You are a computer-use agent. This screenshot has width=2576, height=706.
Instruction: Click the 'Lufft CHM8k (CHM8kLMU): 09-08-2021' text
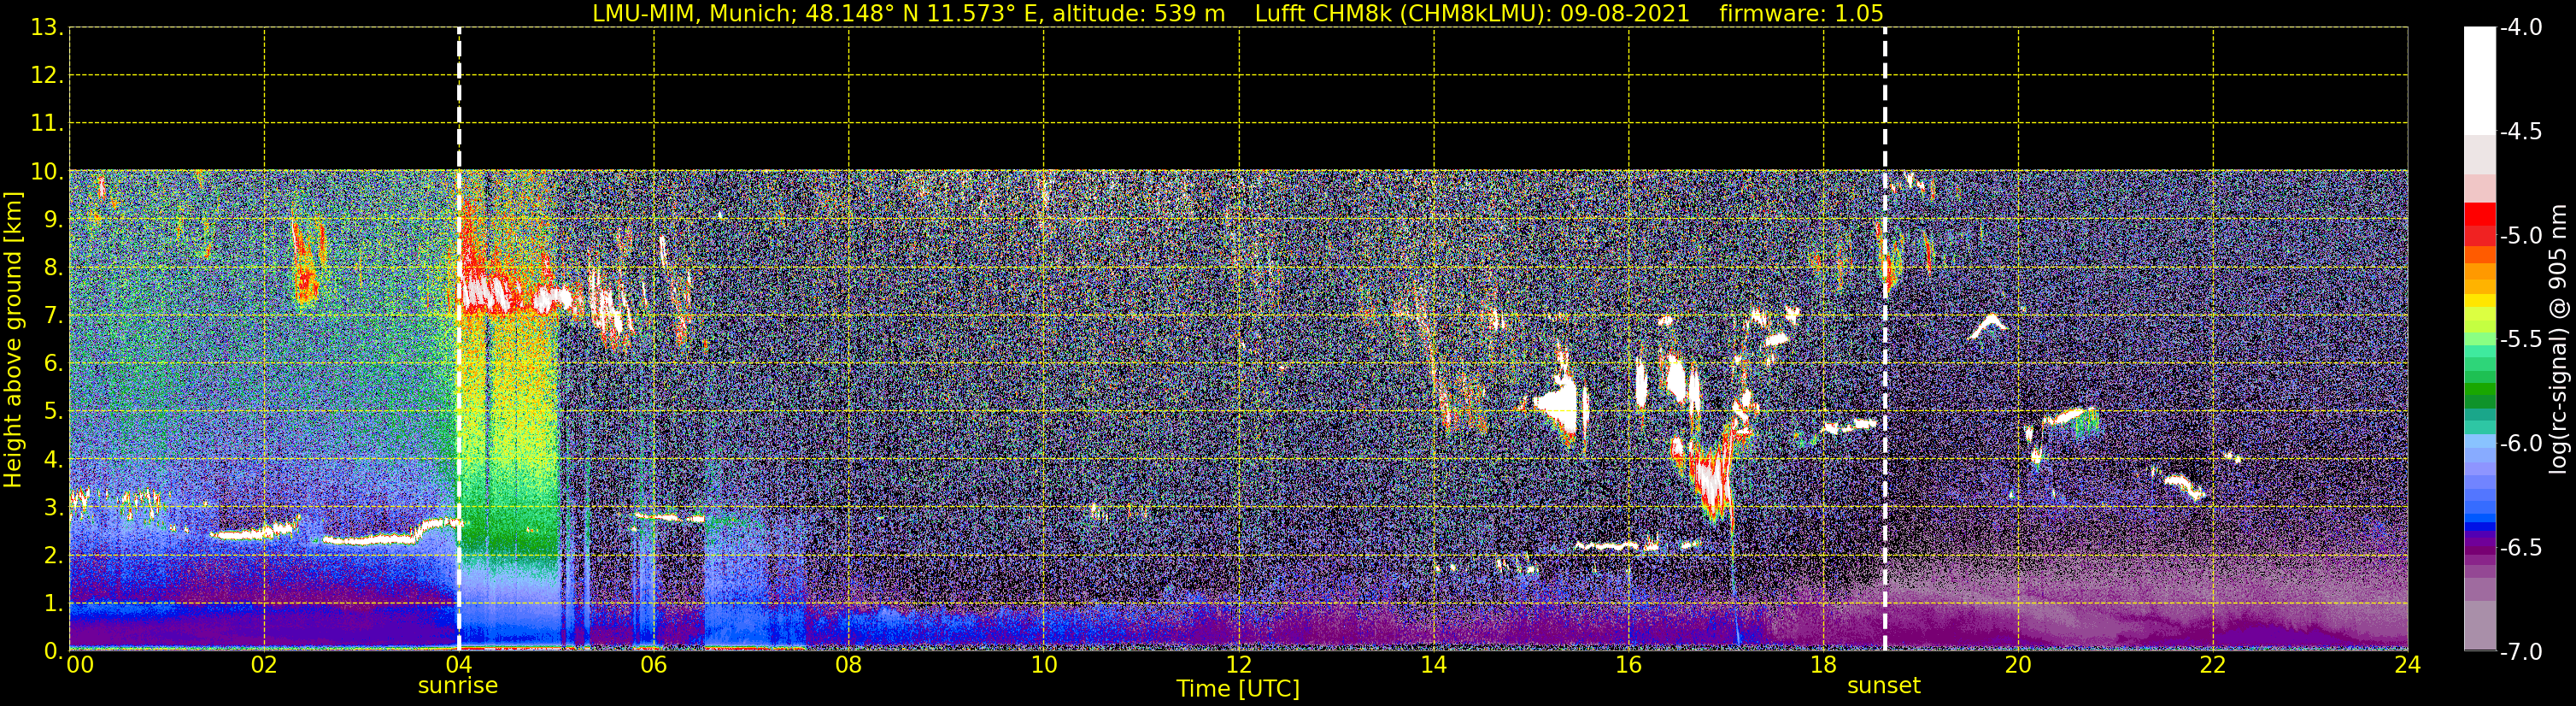(1472, 13)
